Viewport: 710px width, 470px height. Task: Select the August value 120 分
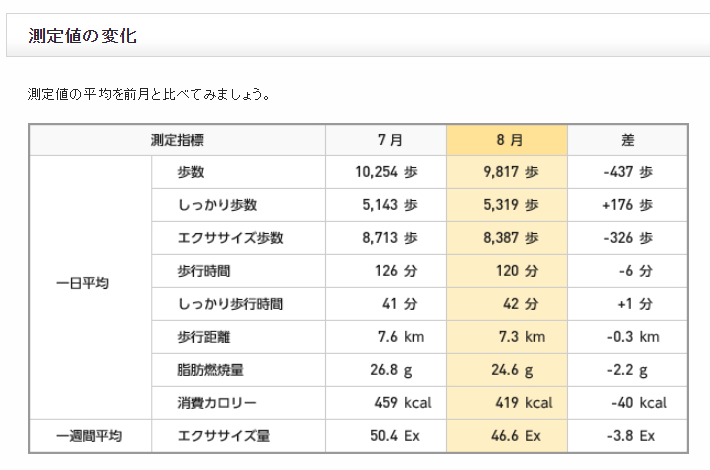pyautogui.click(x=517, y=271)
